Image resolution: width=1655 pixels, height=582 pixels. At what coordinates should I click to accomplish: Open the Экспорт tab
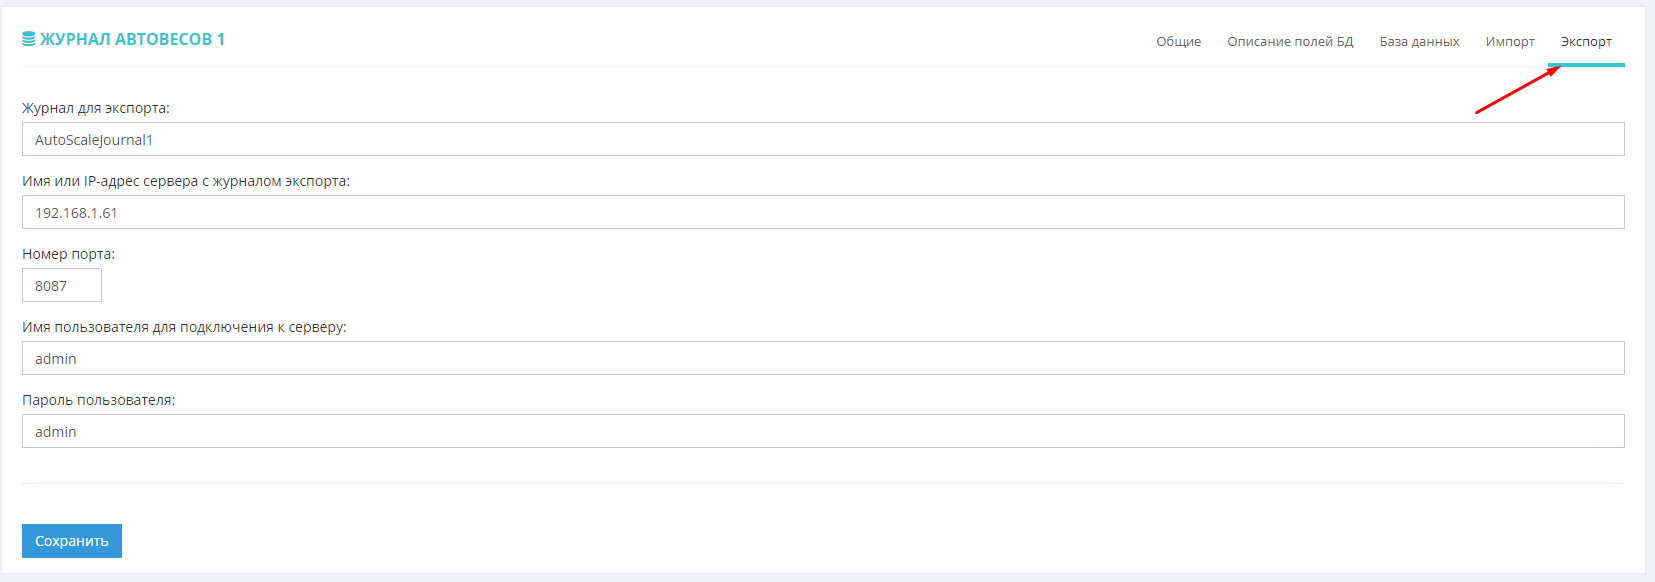tap(1586, 41)
